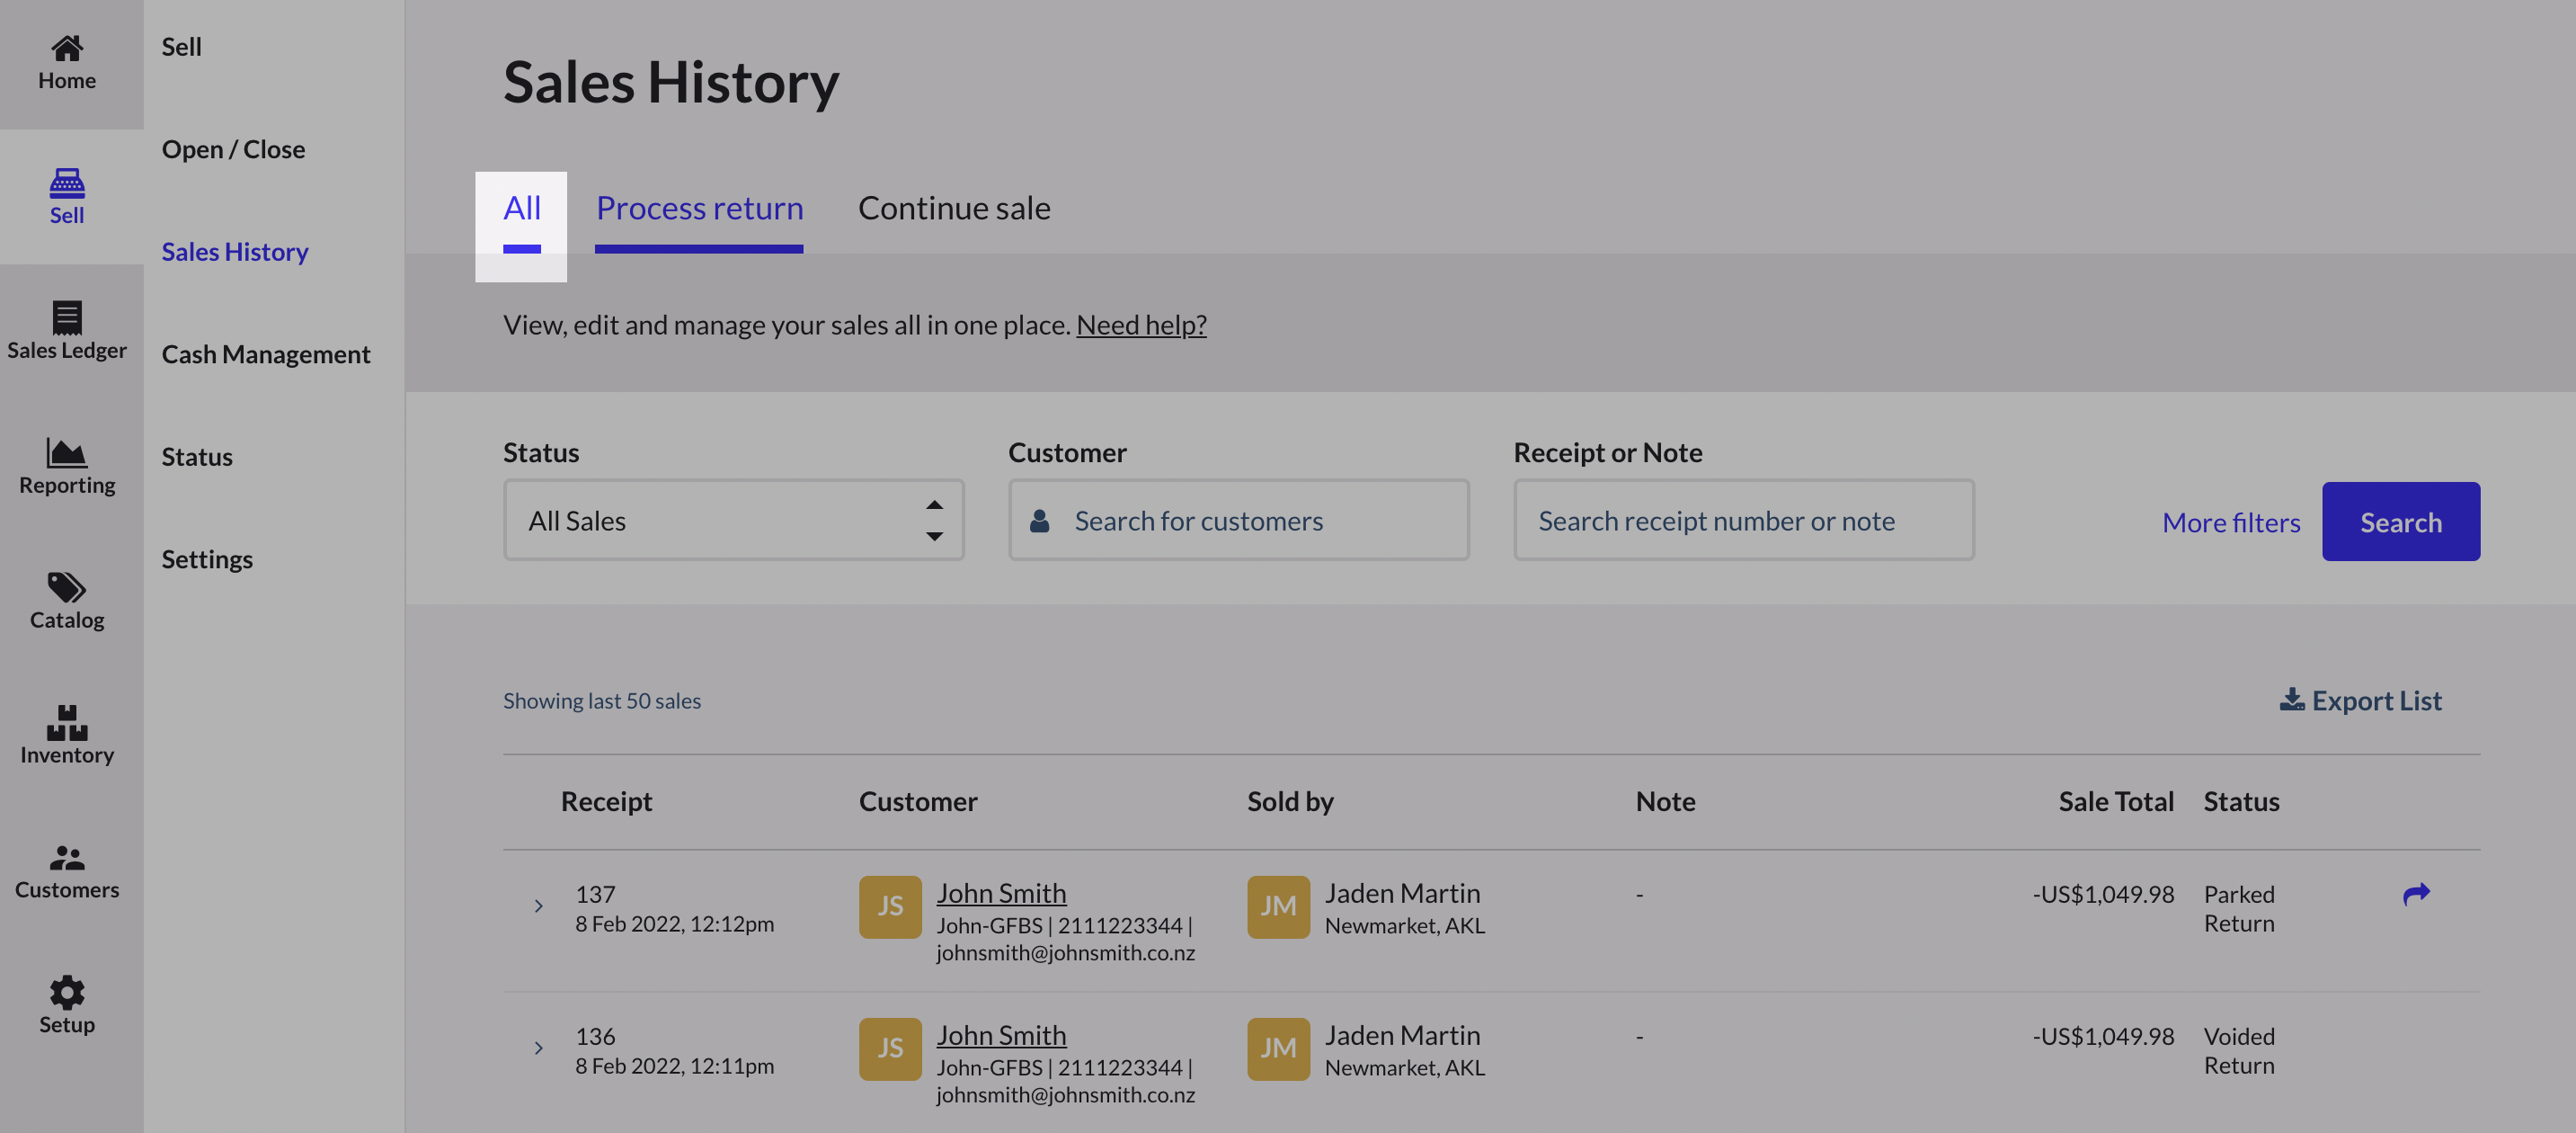This screenshot has width=2576, height=1133.
Task: Click the return arrow for receipt 137
Action: click(2416, 894)
